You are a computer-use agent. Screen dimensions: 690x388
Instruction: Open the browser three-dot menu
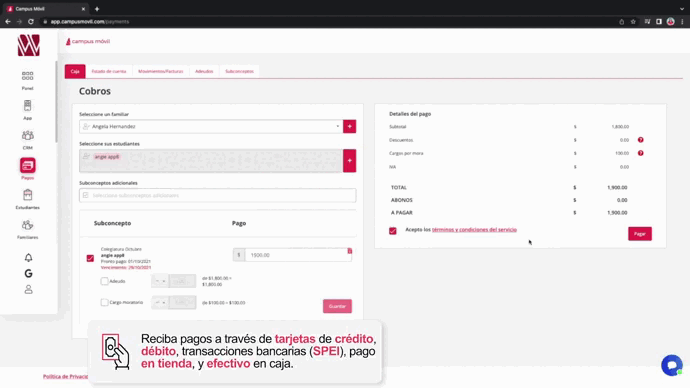click(682, 22)
